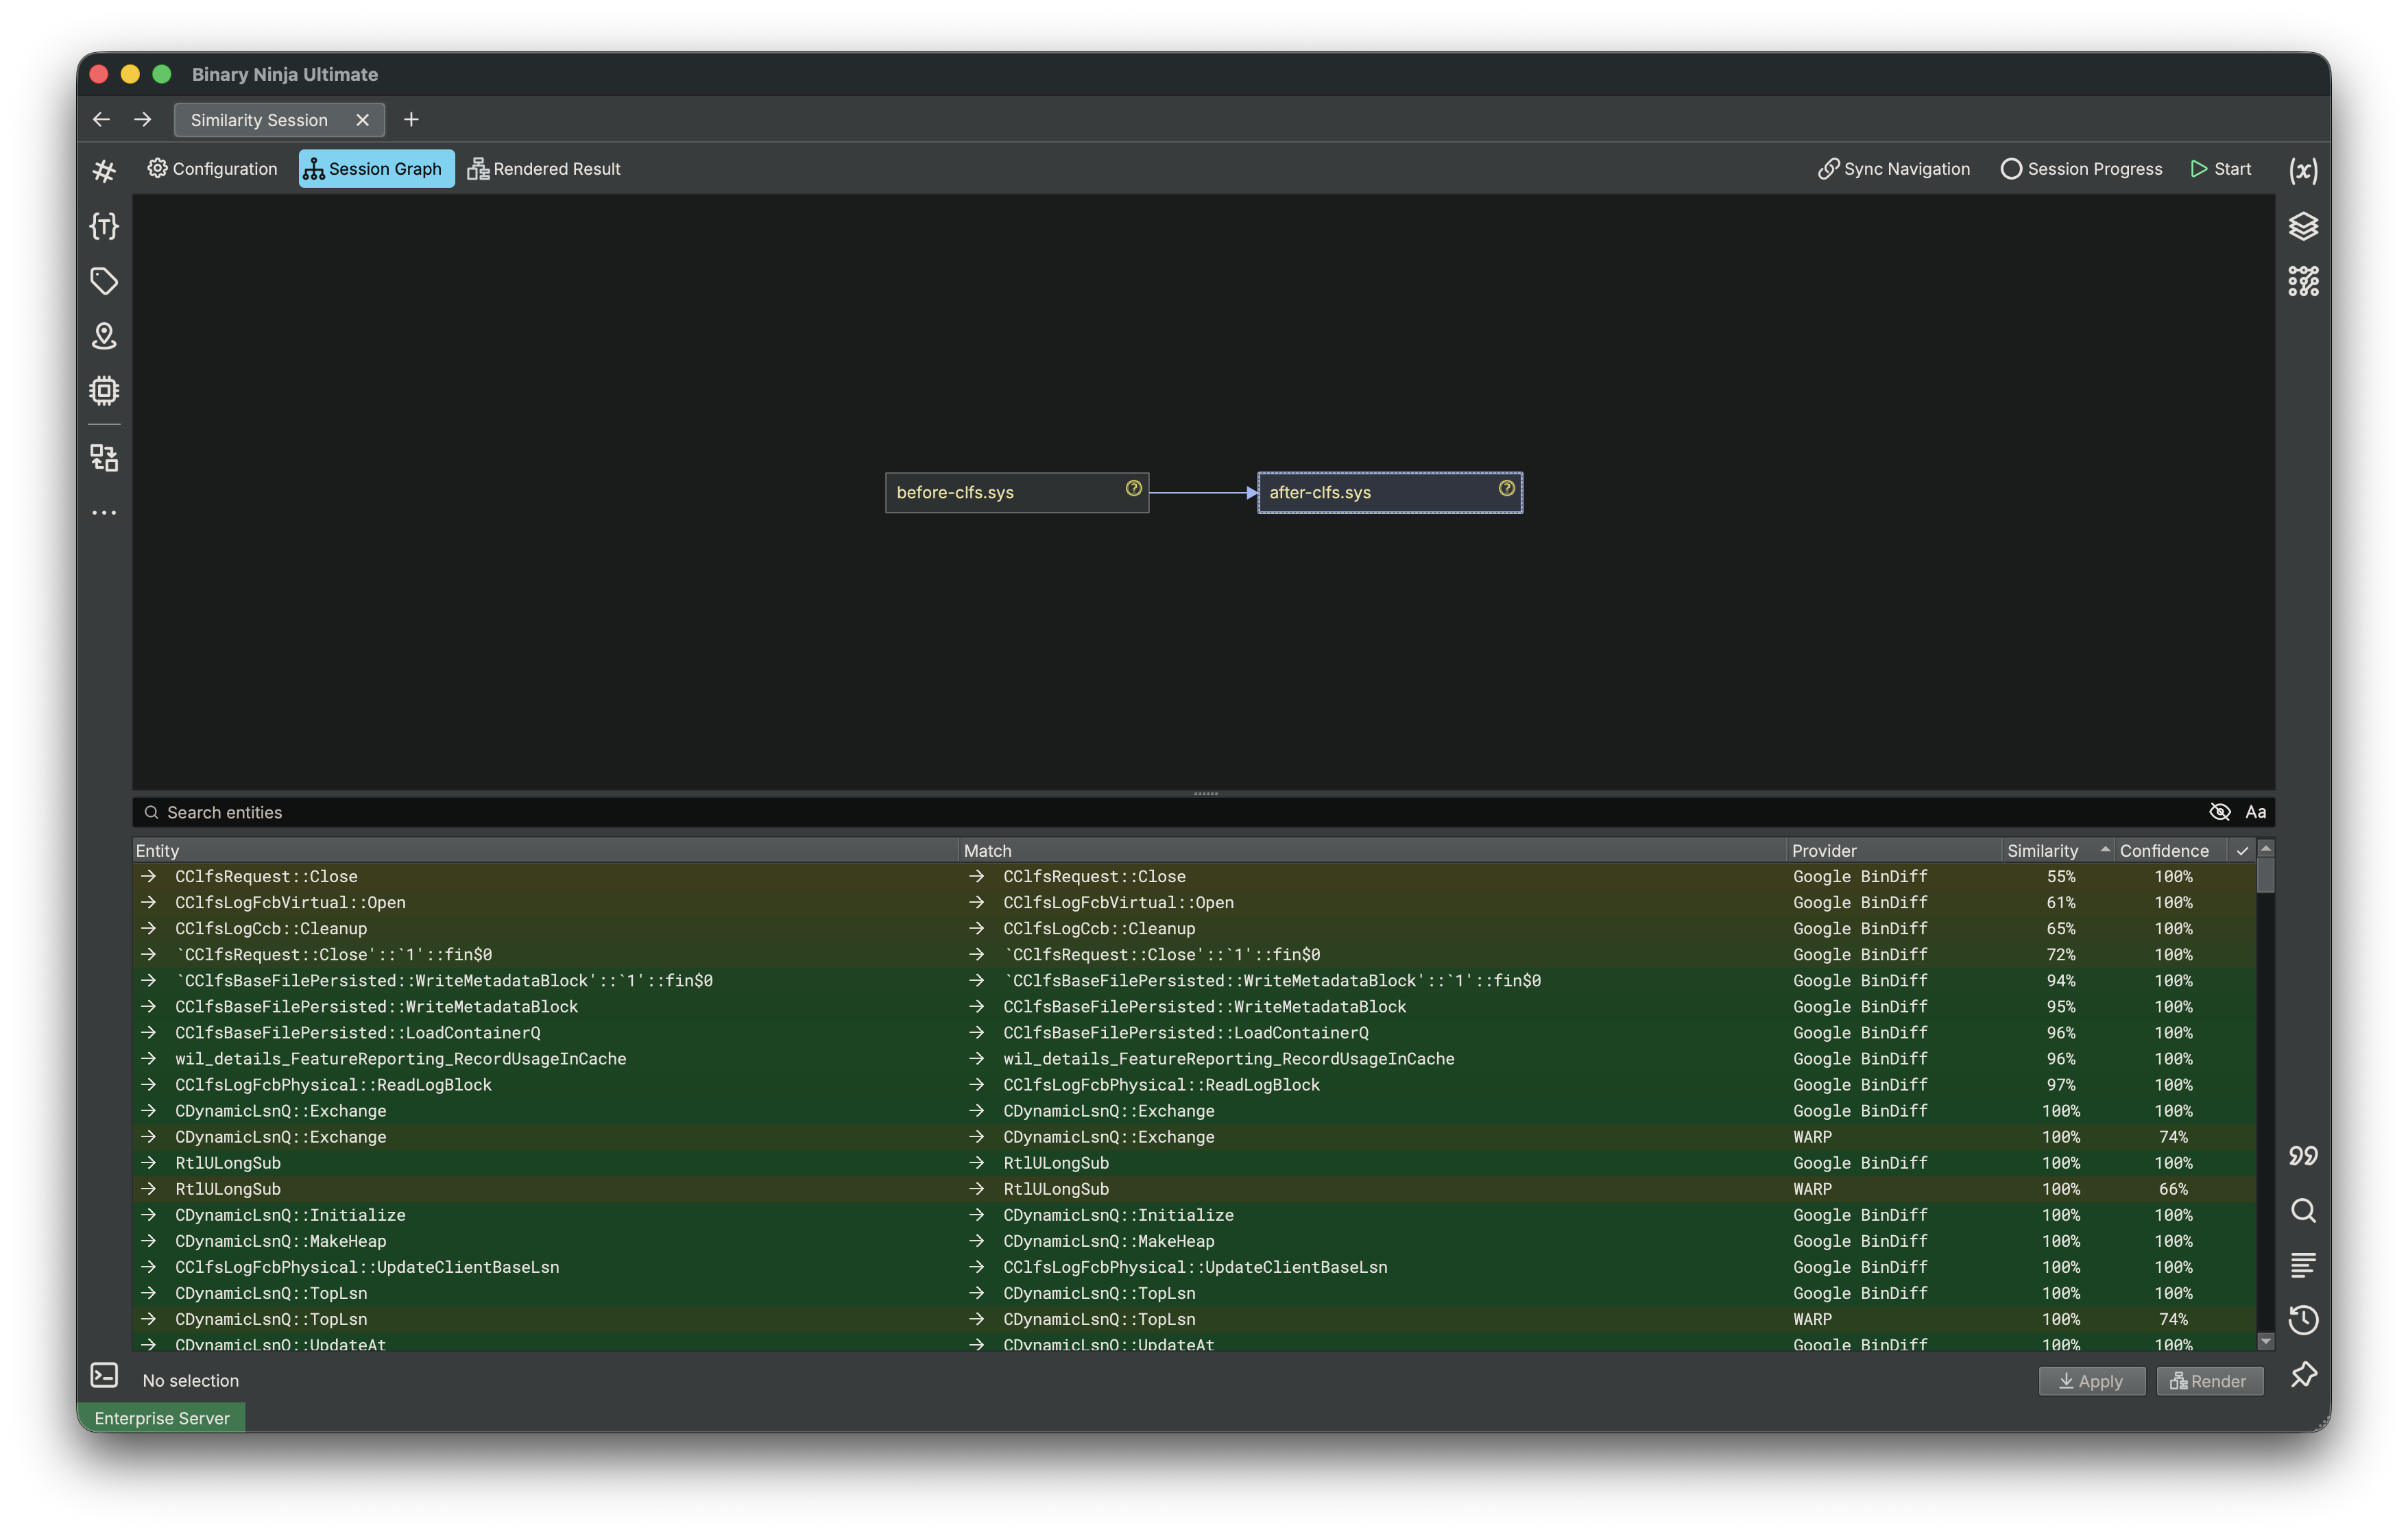Jump to match CClfsLogFcbVirtual::Open arrow
The width and height of the screenshot is (2408, 1534).
(x=977, y=902)
